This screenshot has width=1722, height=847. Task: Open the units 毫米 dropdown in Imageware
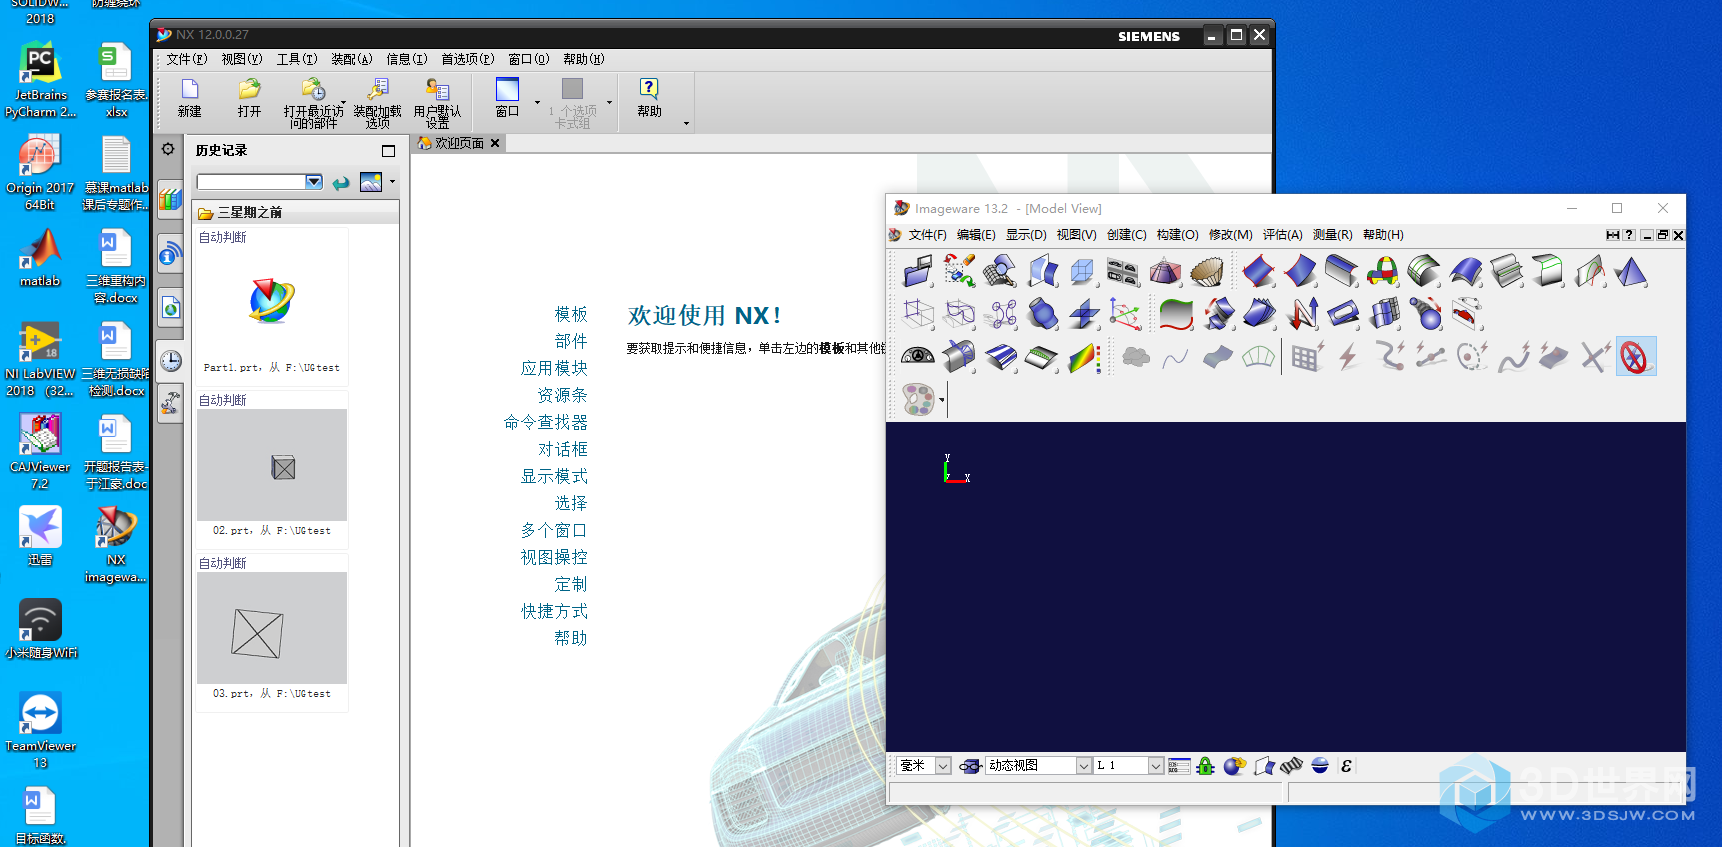[x=943, y=766]
